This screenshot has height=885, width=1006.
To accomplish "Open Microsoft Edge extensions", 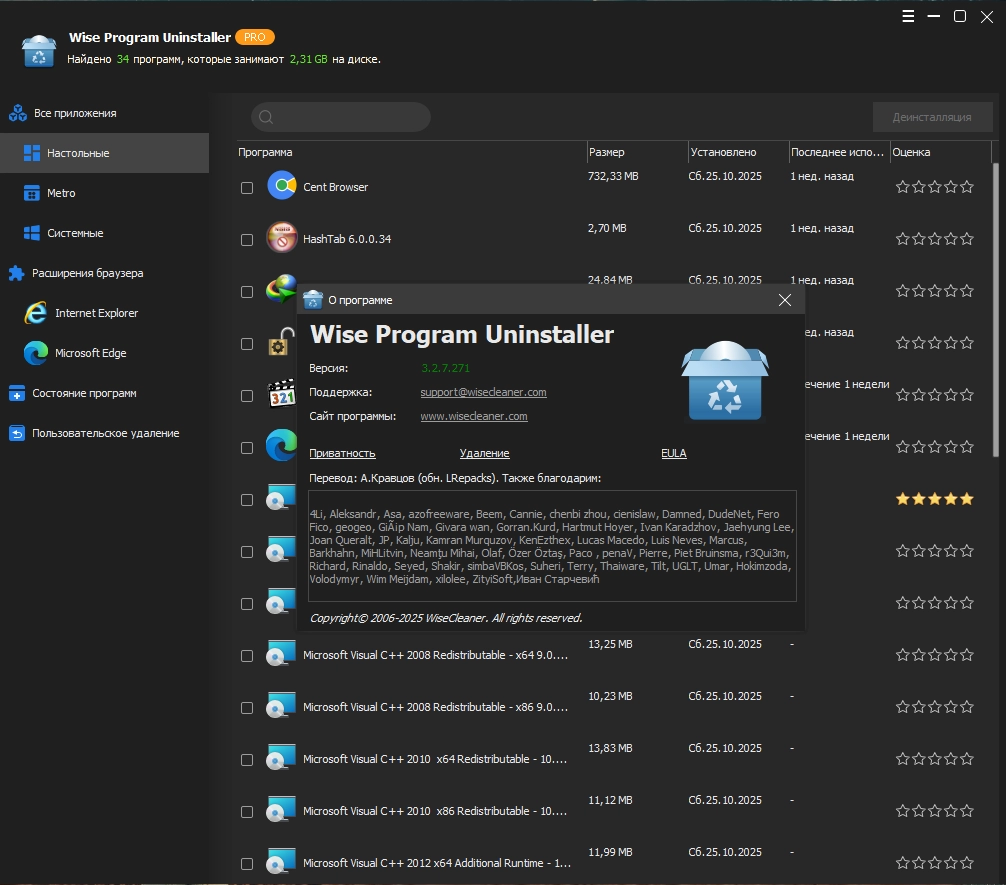I will 90,353.
